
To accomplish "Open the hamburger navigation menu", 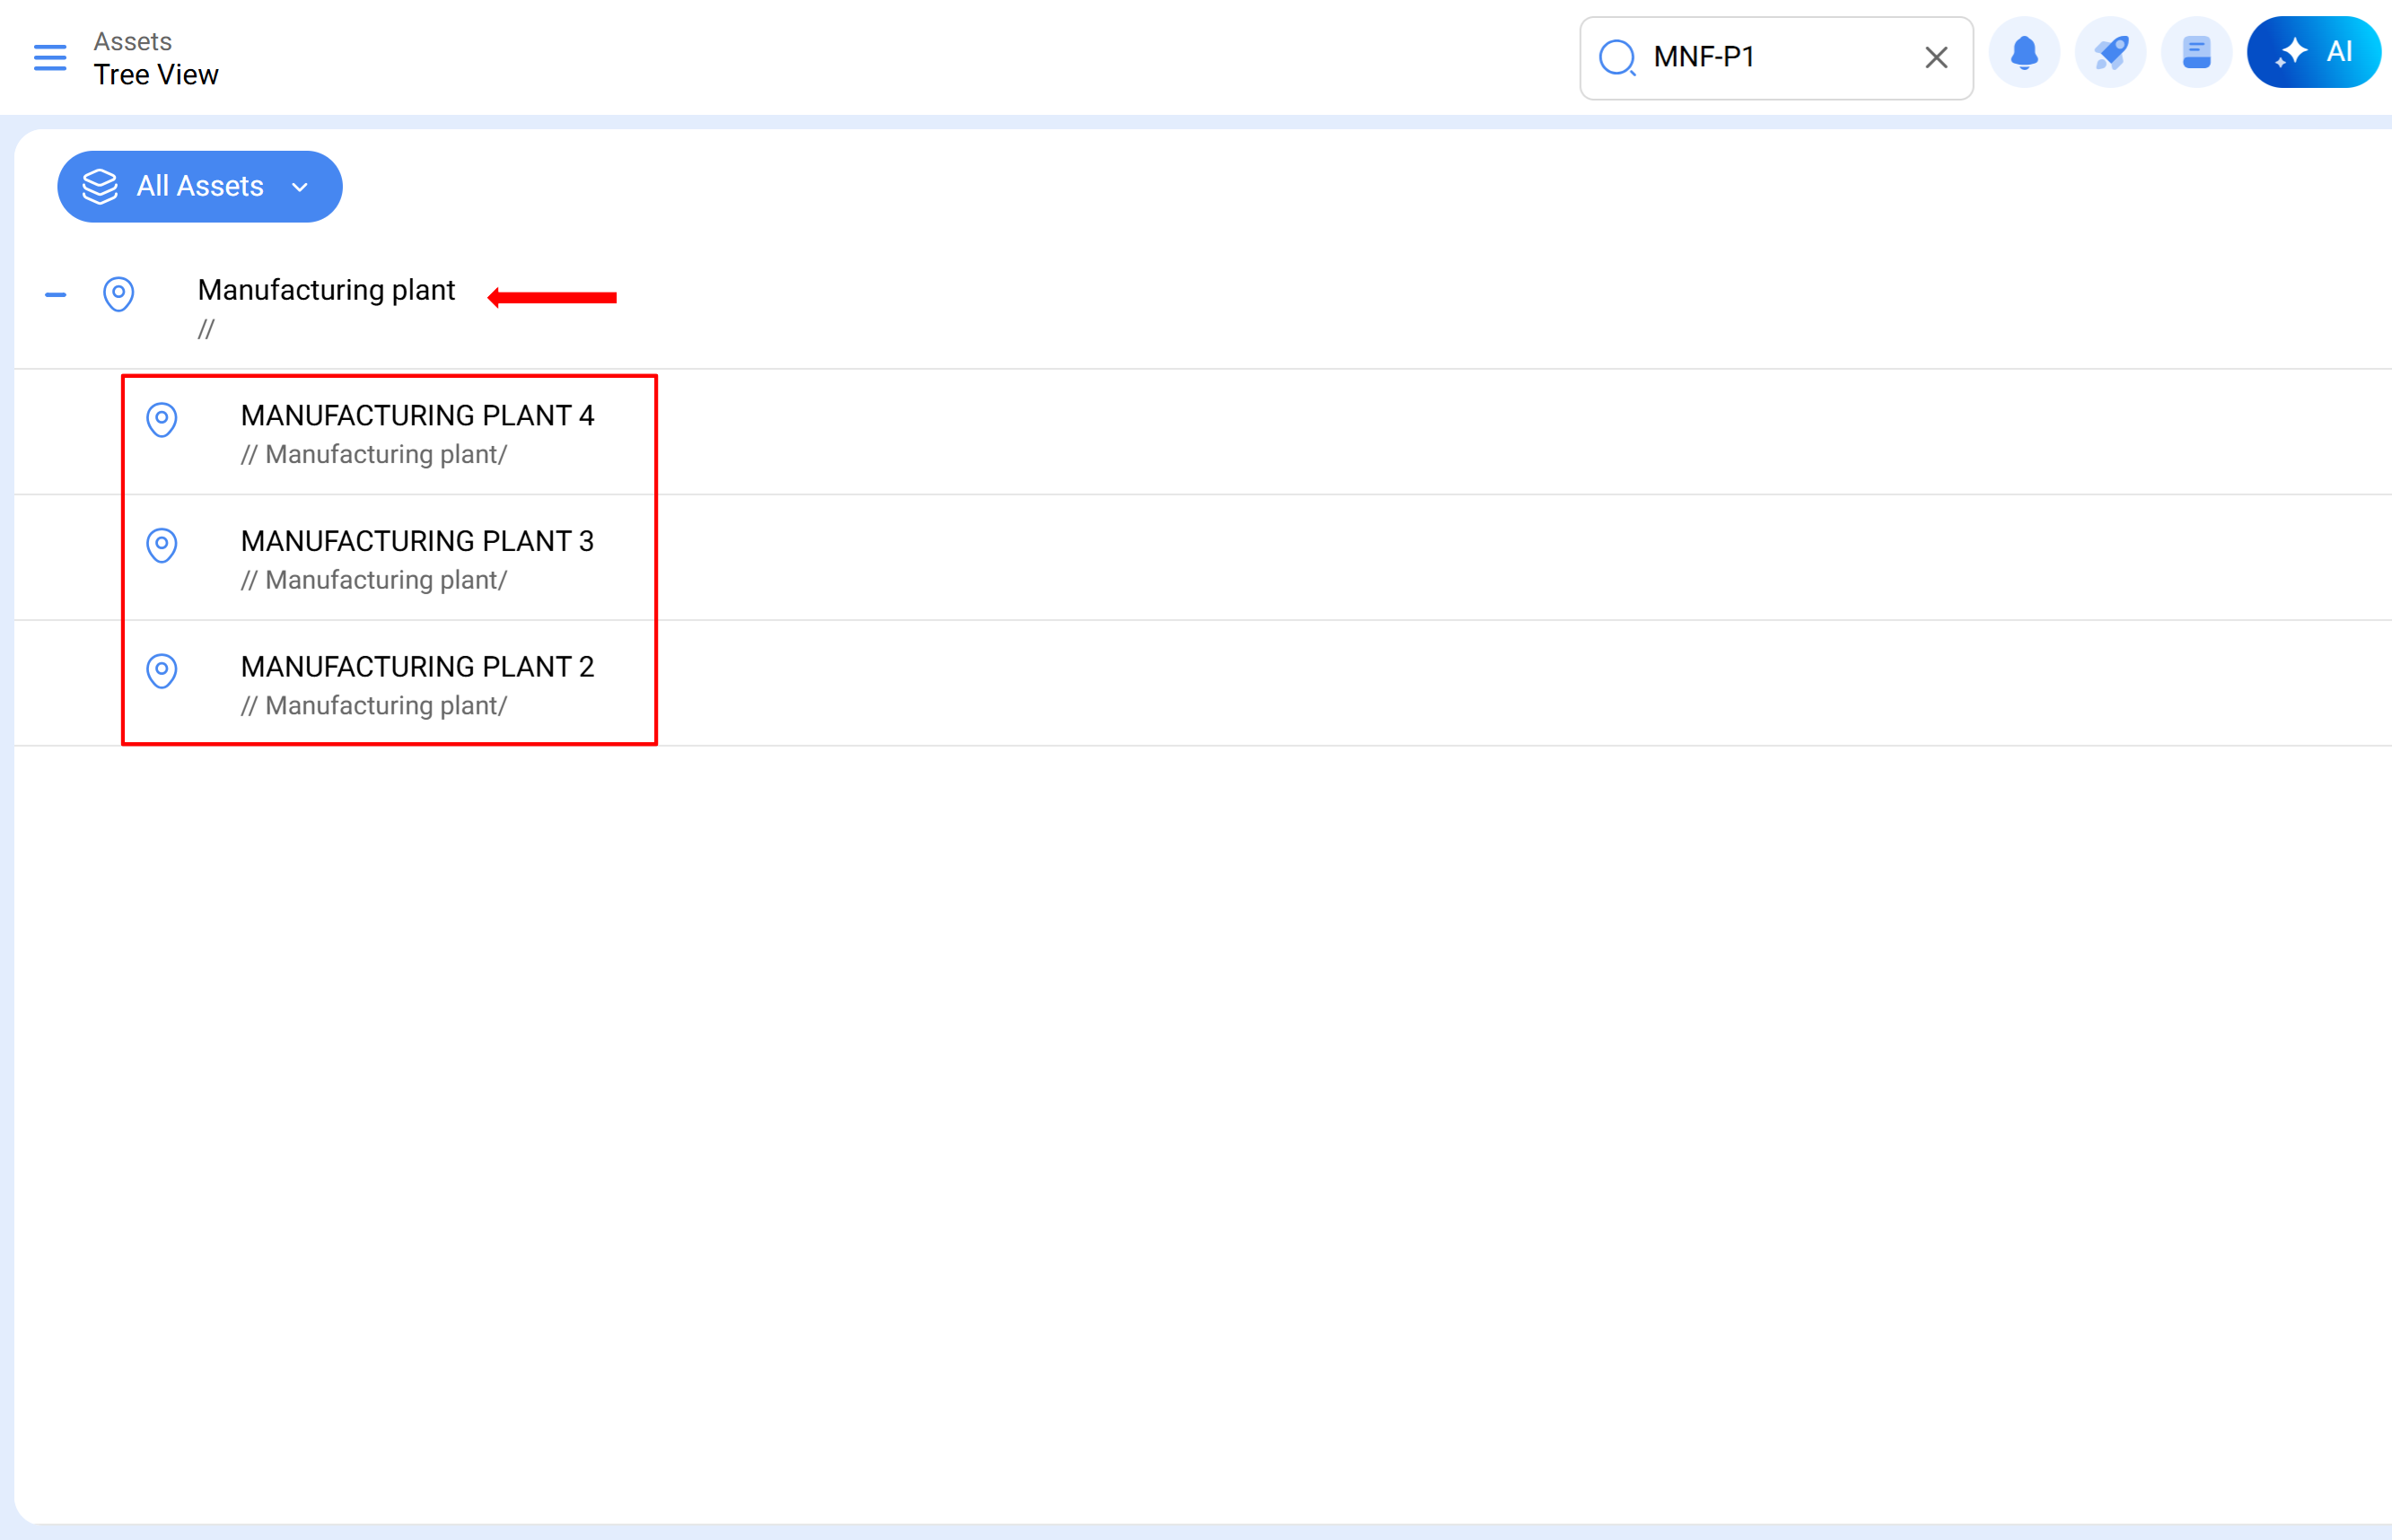I will point(50,57).
